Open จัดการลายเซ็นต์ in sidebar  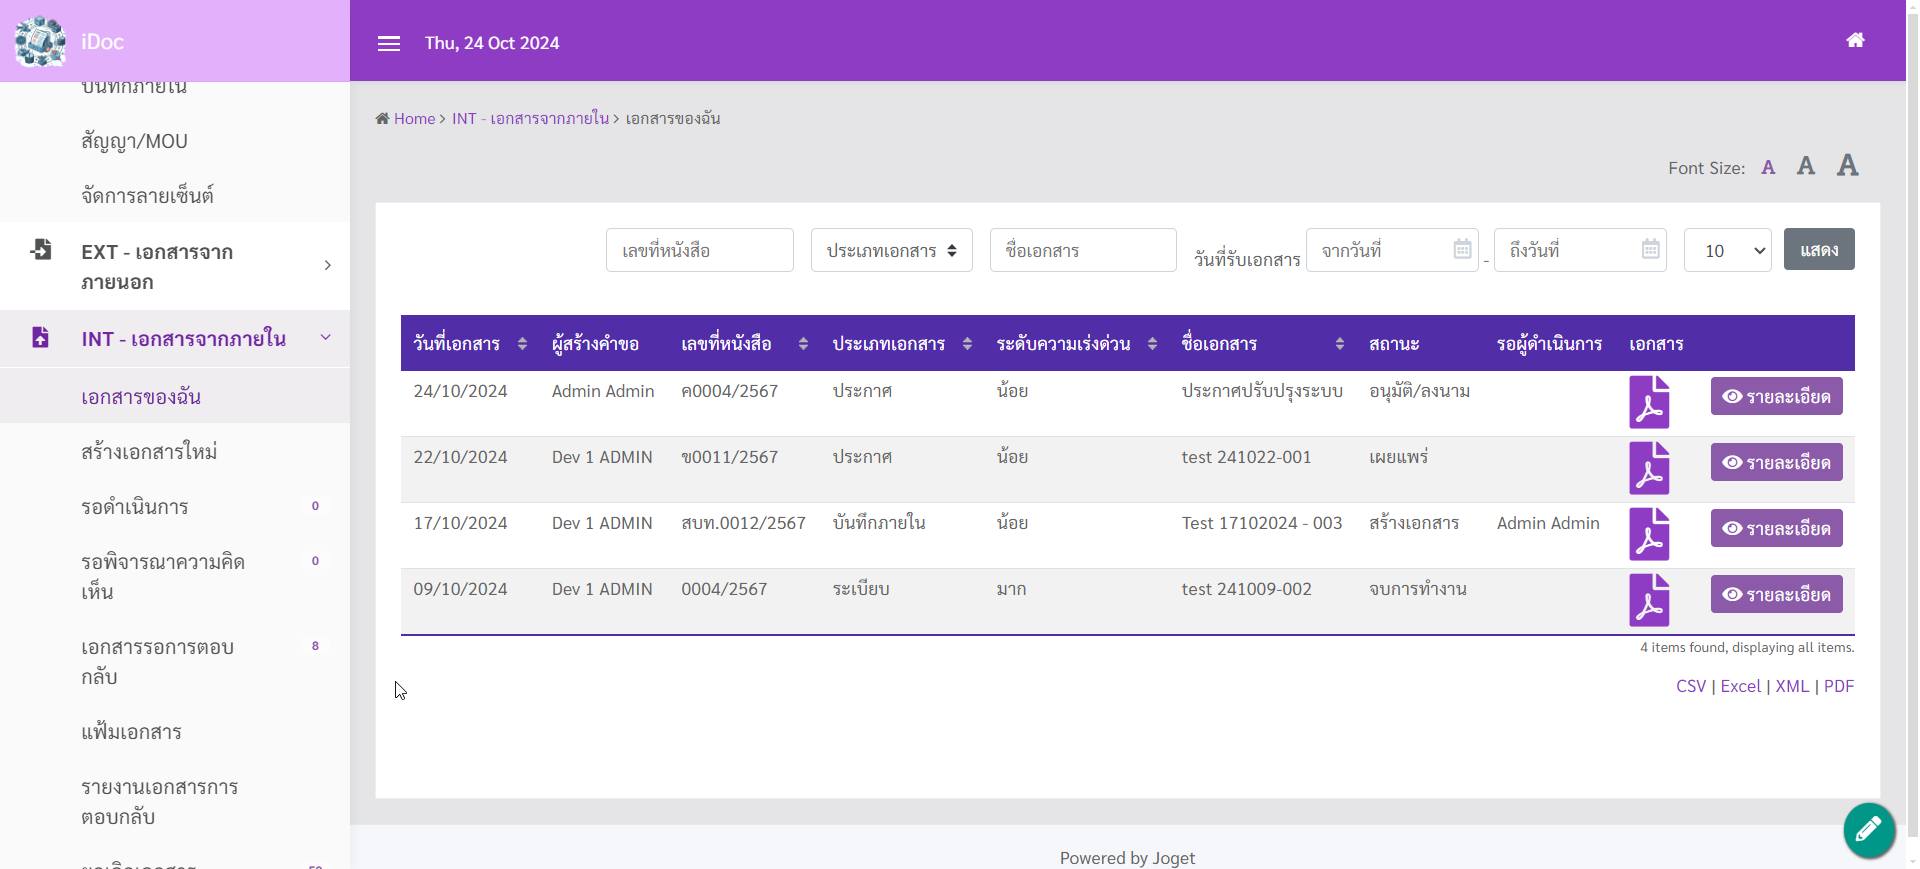point(175,195)
